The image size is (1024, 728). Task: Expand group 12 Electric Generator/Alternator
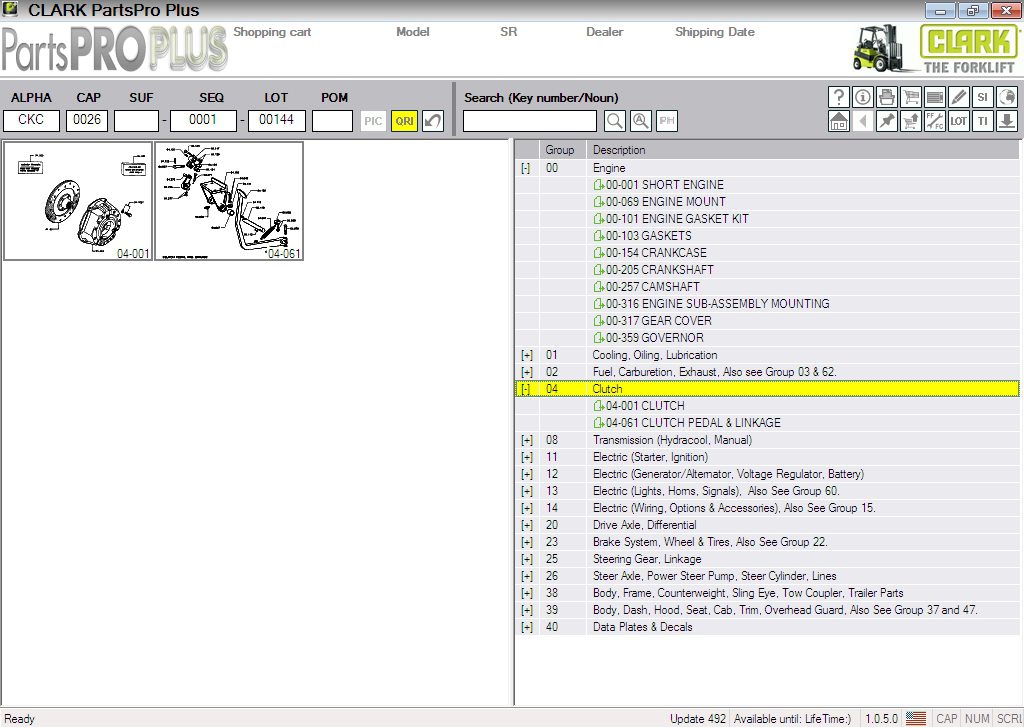(526, 474)
